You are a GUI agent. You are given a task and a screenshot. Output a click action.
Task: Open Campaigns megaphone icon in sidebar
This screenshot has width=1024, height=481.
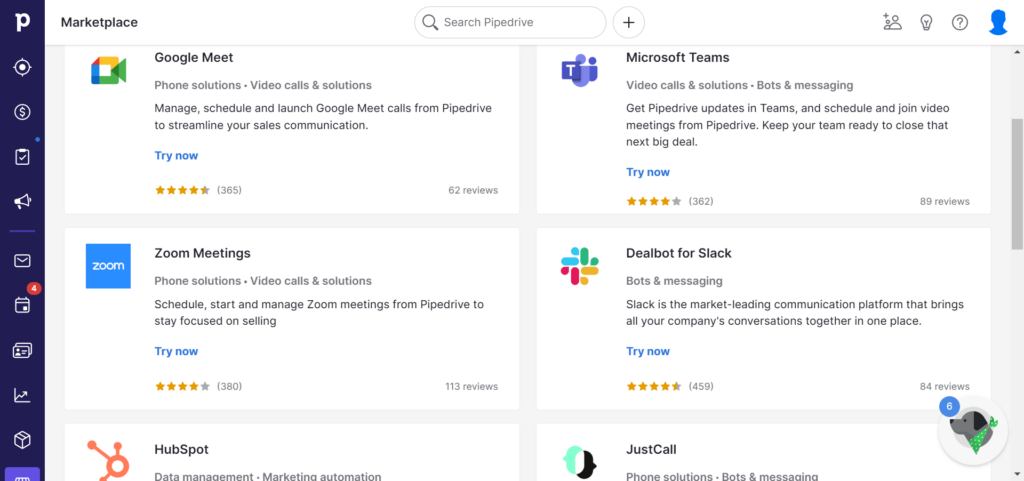[x=22, y=202]
